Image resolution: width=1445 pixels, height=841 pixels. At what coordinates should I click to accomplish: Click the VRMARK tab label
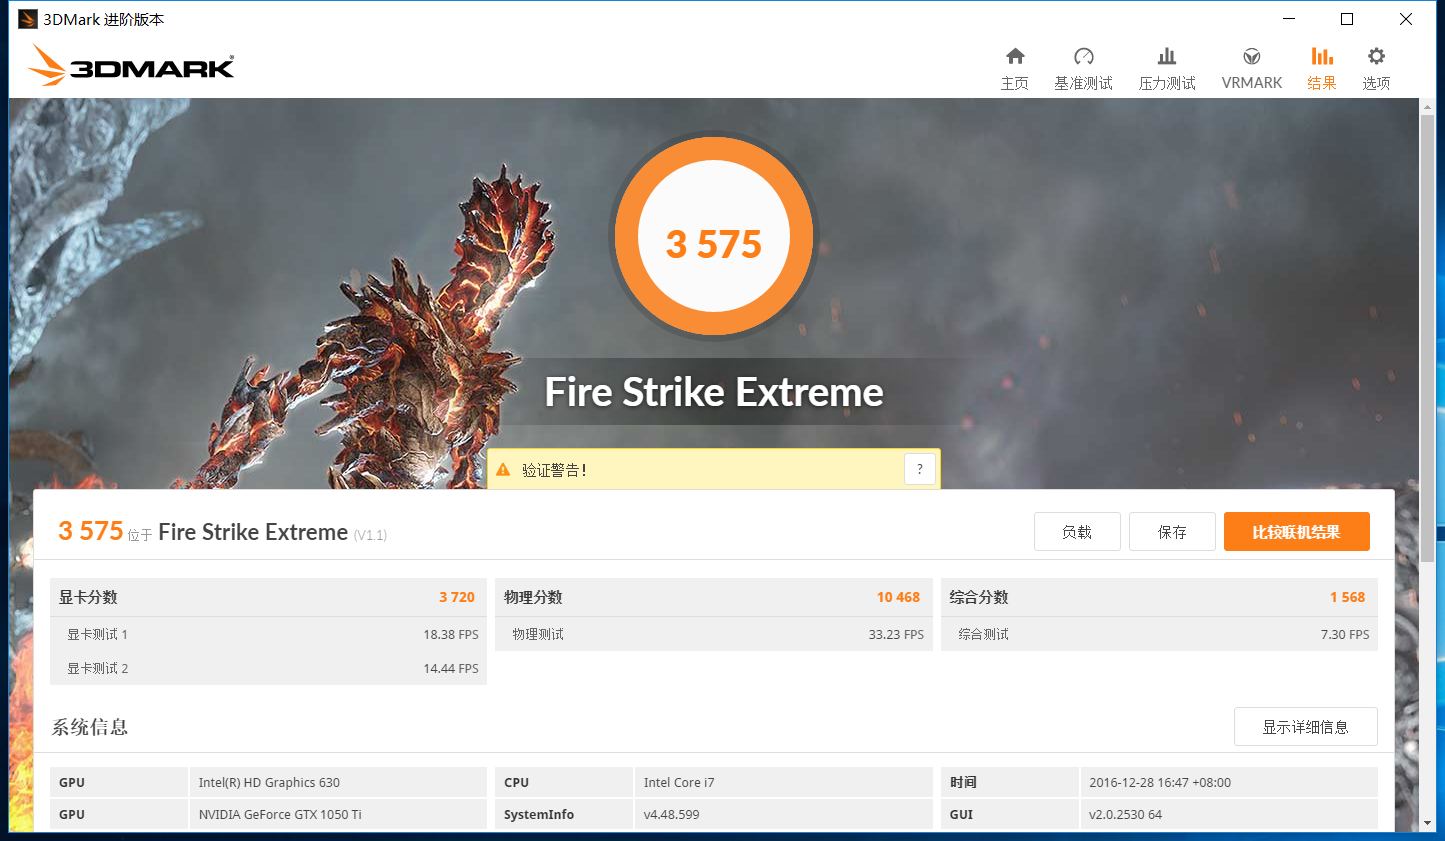(x=1252, y=83)
